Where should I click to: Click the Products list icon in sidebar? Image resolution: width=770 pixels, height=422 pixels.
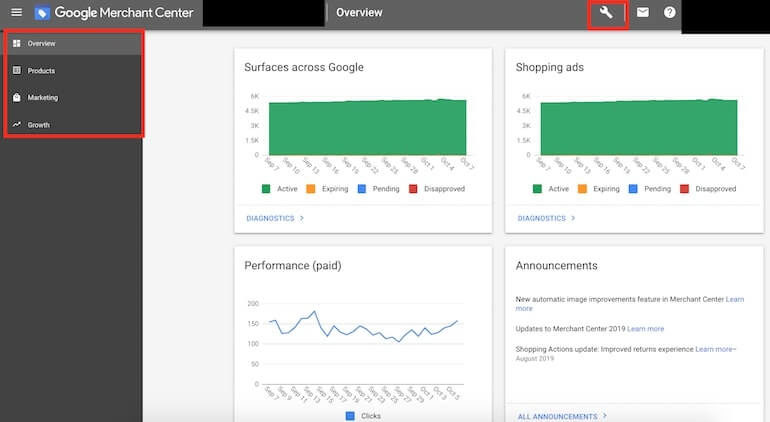[x=16, y=71]
